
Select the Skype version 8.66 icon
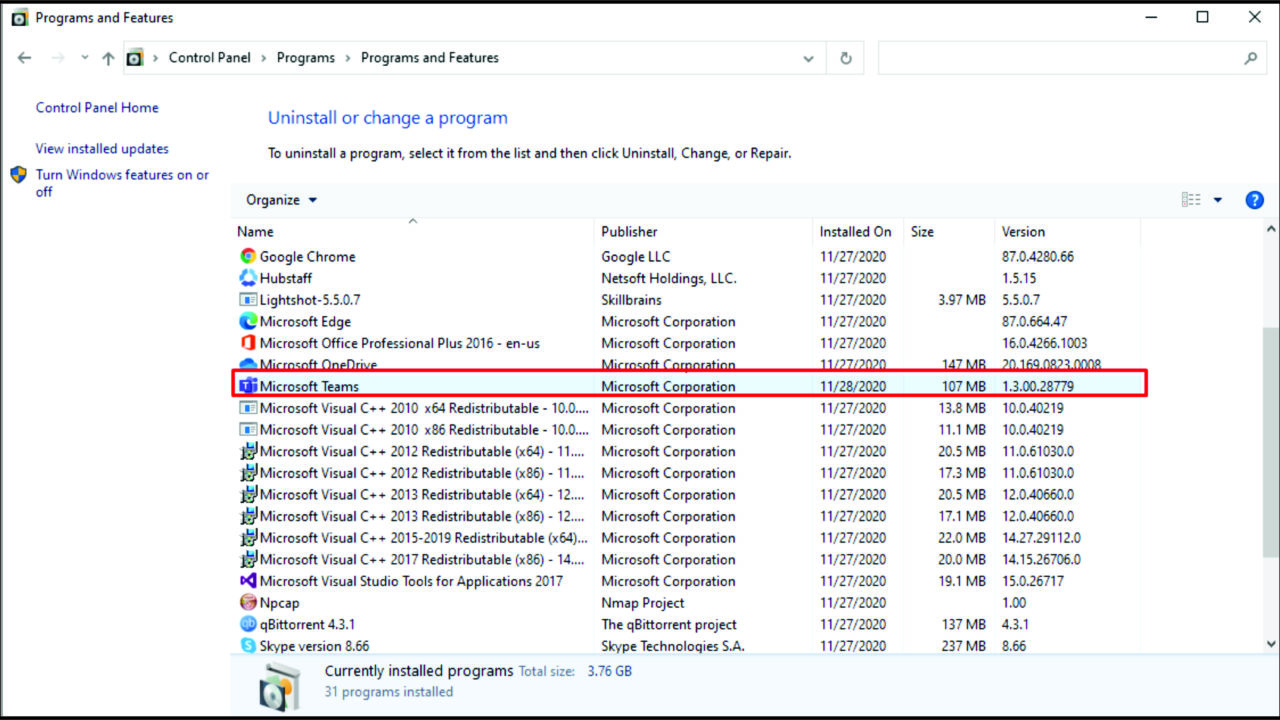click(246, 646)
